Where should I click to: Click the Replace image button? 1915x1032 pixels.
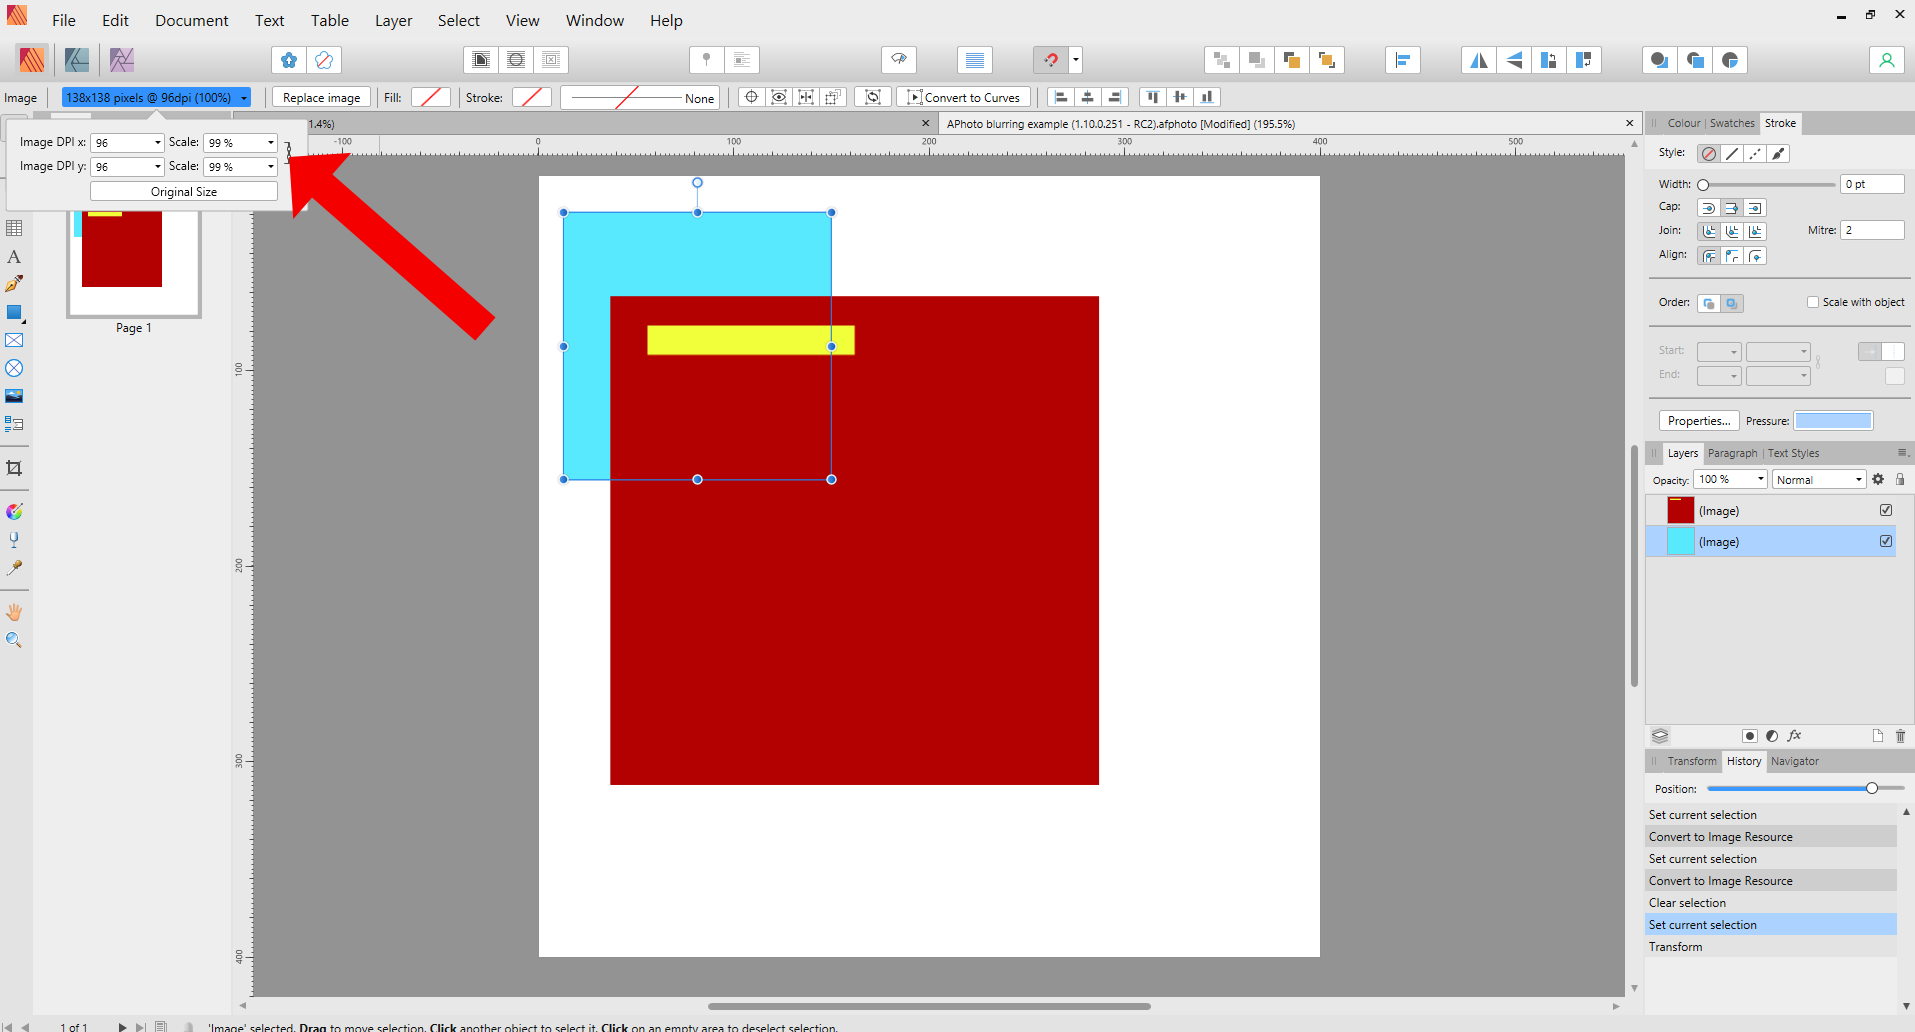(320, 97)
